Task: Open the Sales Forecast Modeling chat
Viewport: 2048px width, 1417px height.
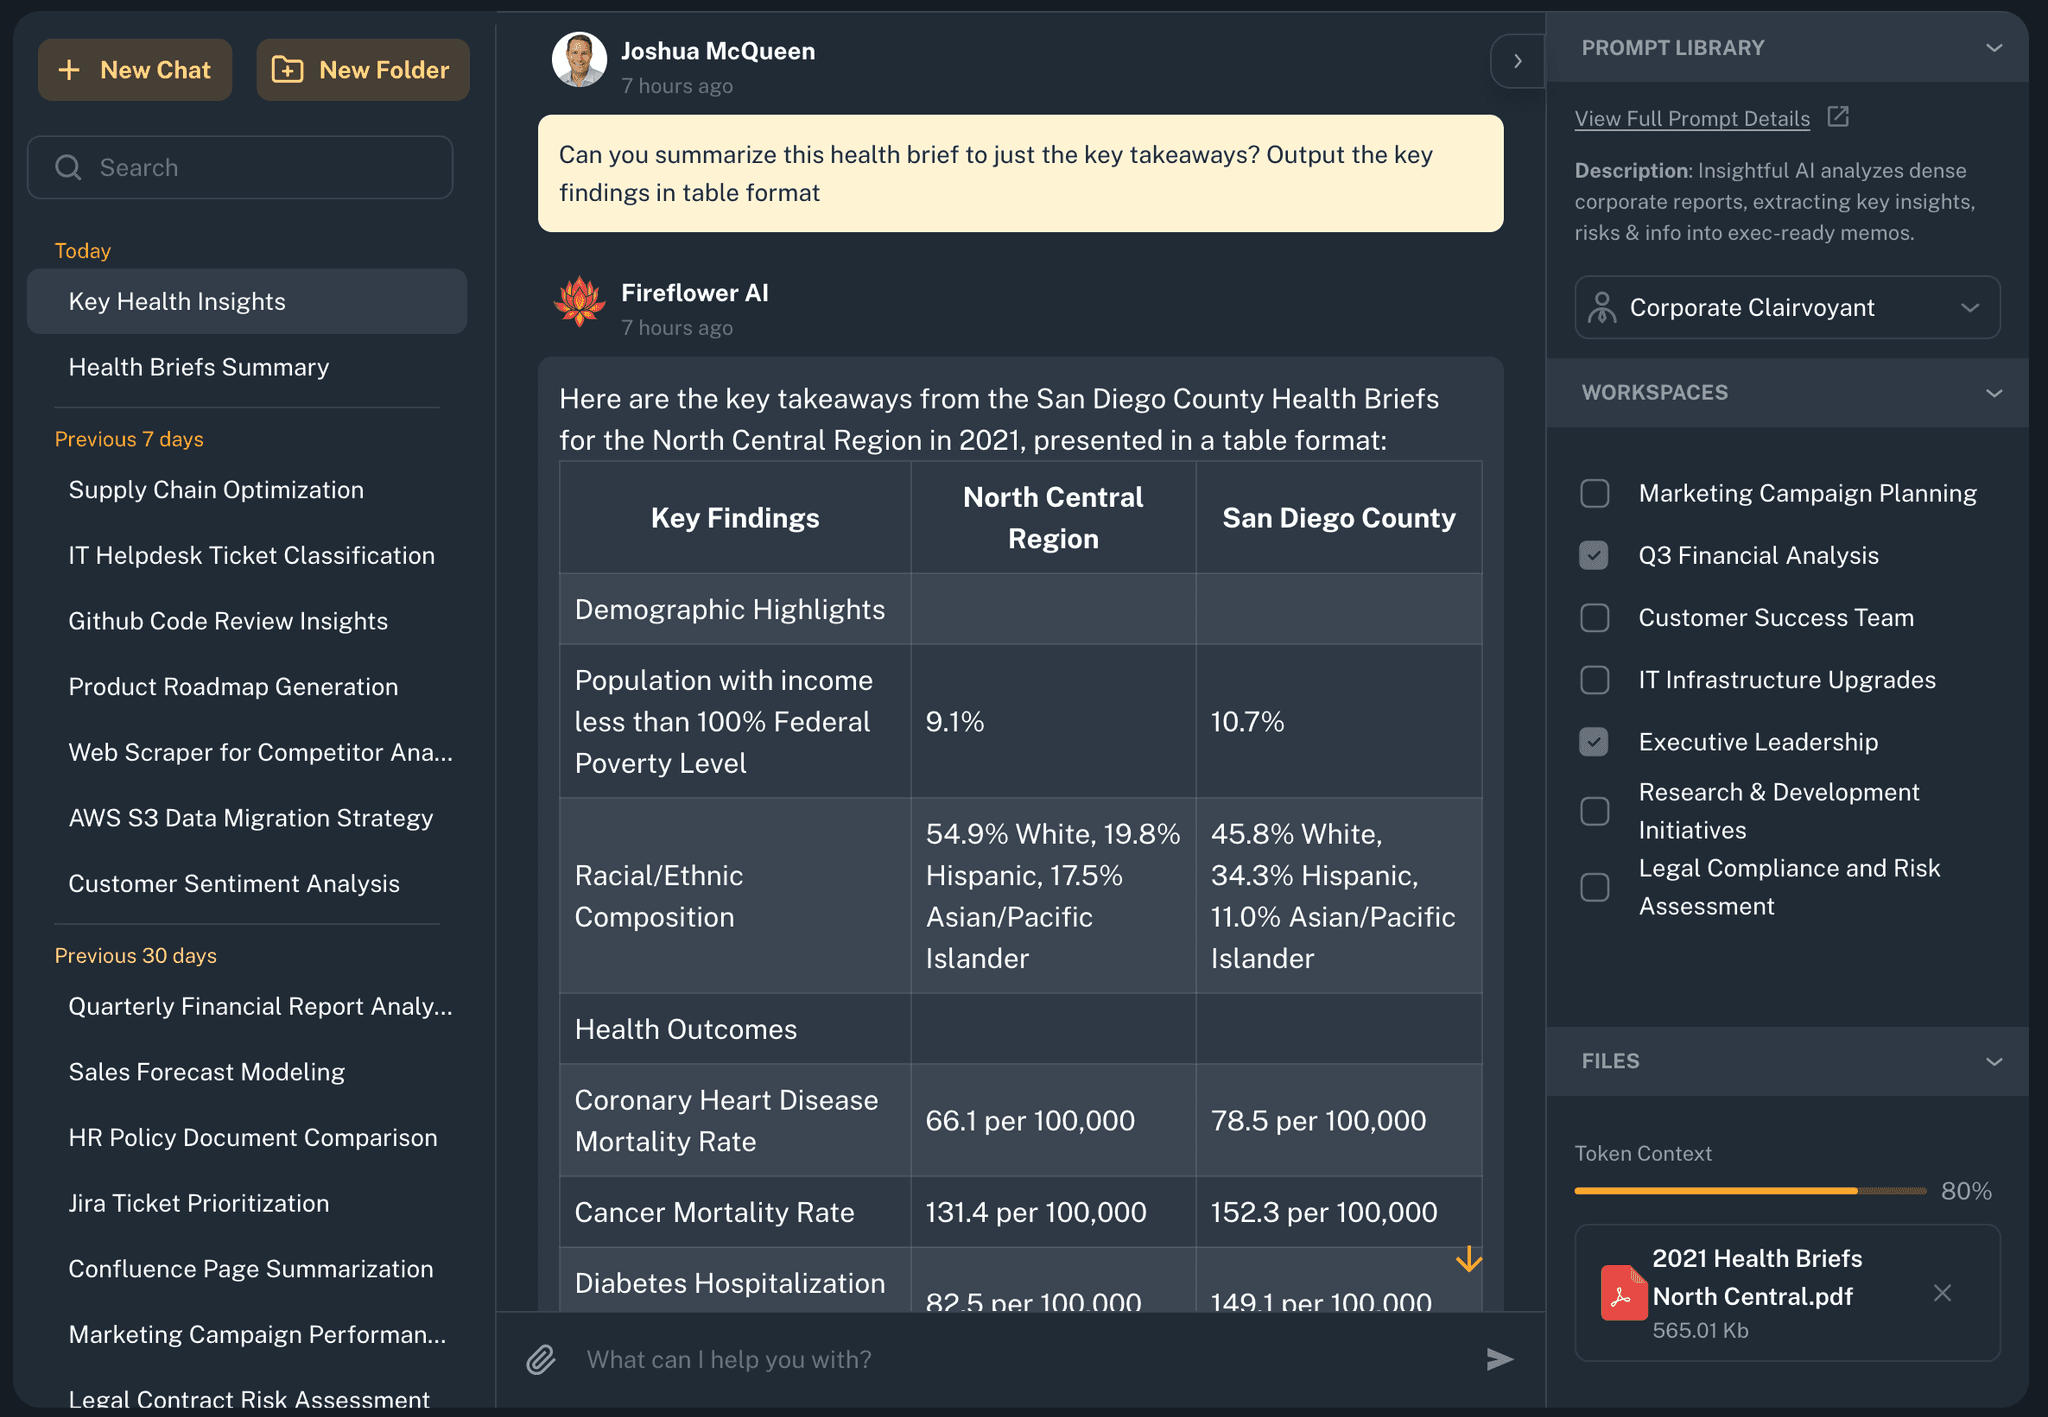Action: pyautogui.click(x=247, y=1072)
